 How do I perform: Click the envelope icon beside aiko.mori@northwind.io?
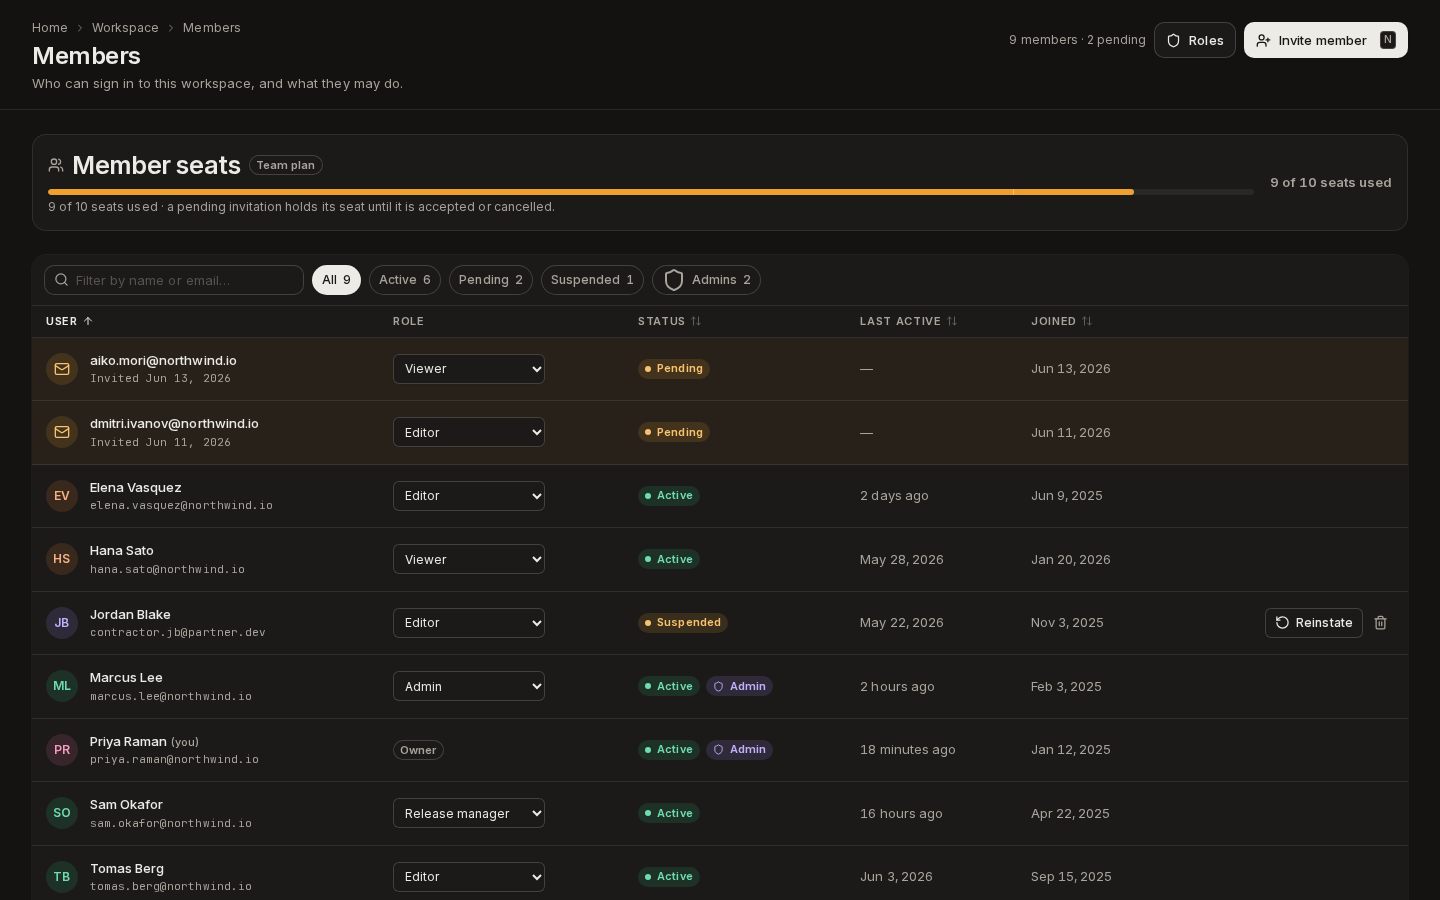62,369
